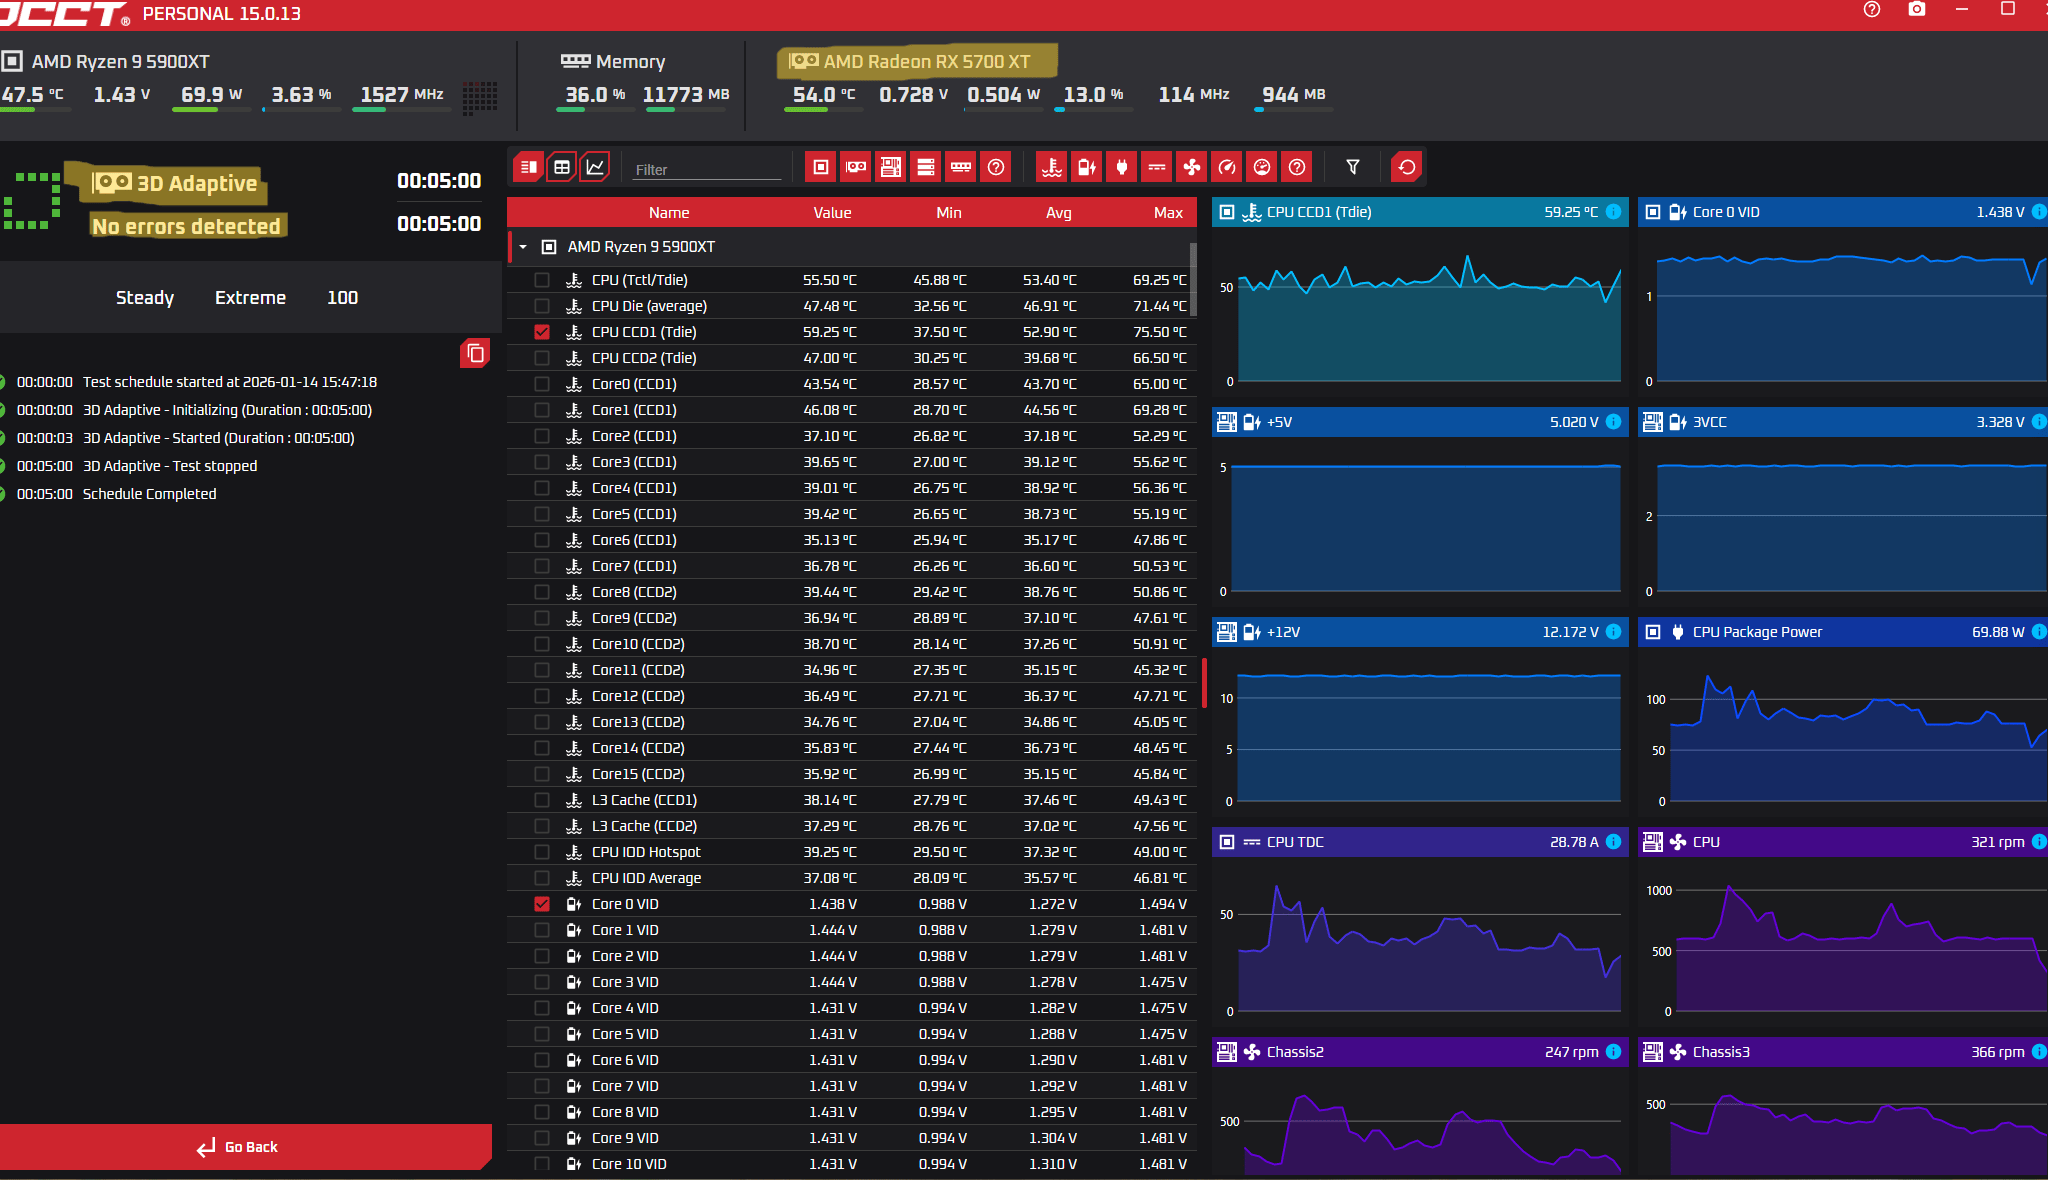The width and height of the screenshot is (2048, 1180).
Task: Click the 3D Adaptive test title
Action: point(197,183)
